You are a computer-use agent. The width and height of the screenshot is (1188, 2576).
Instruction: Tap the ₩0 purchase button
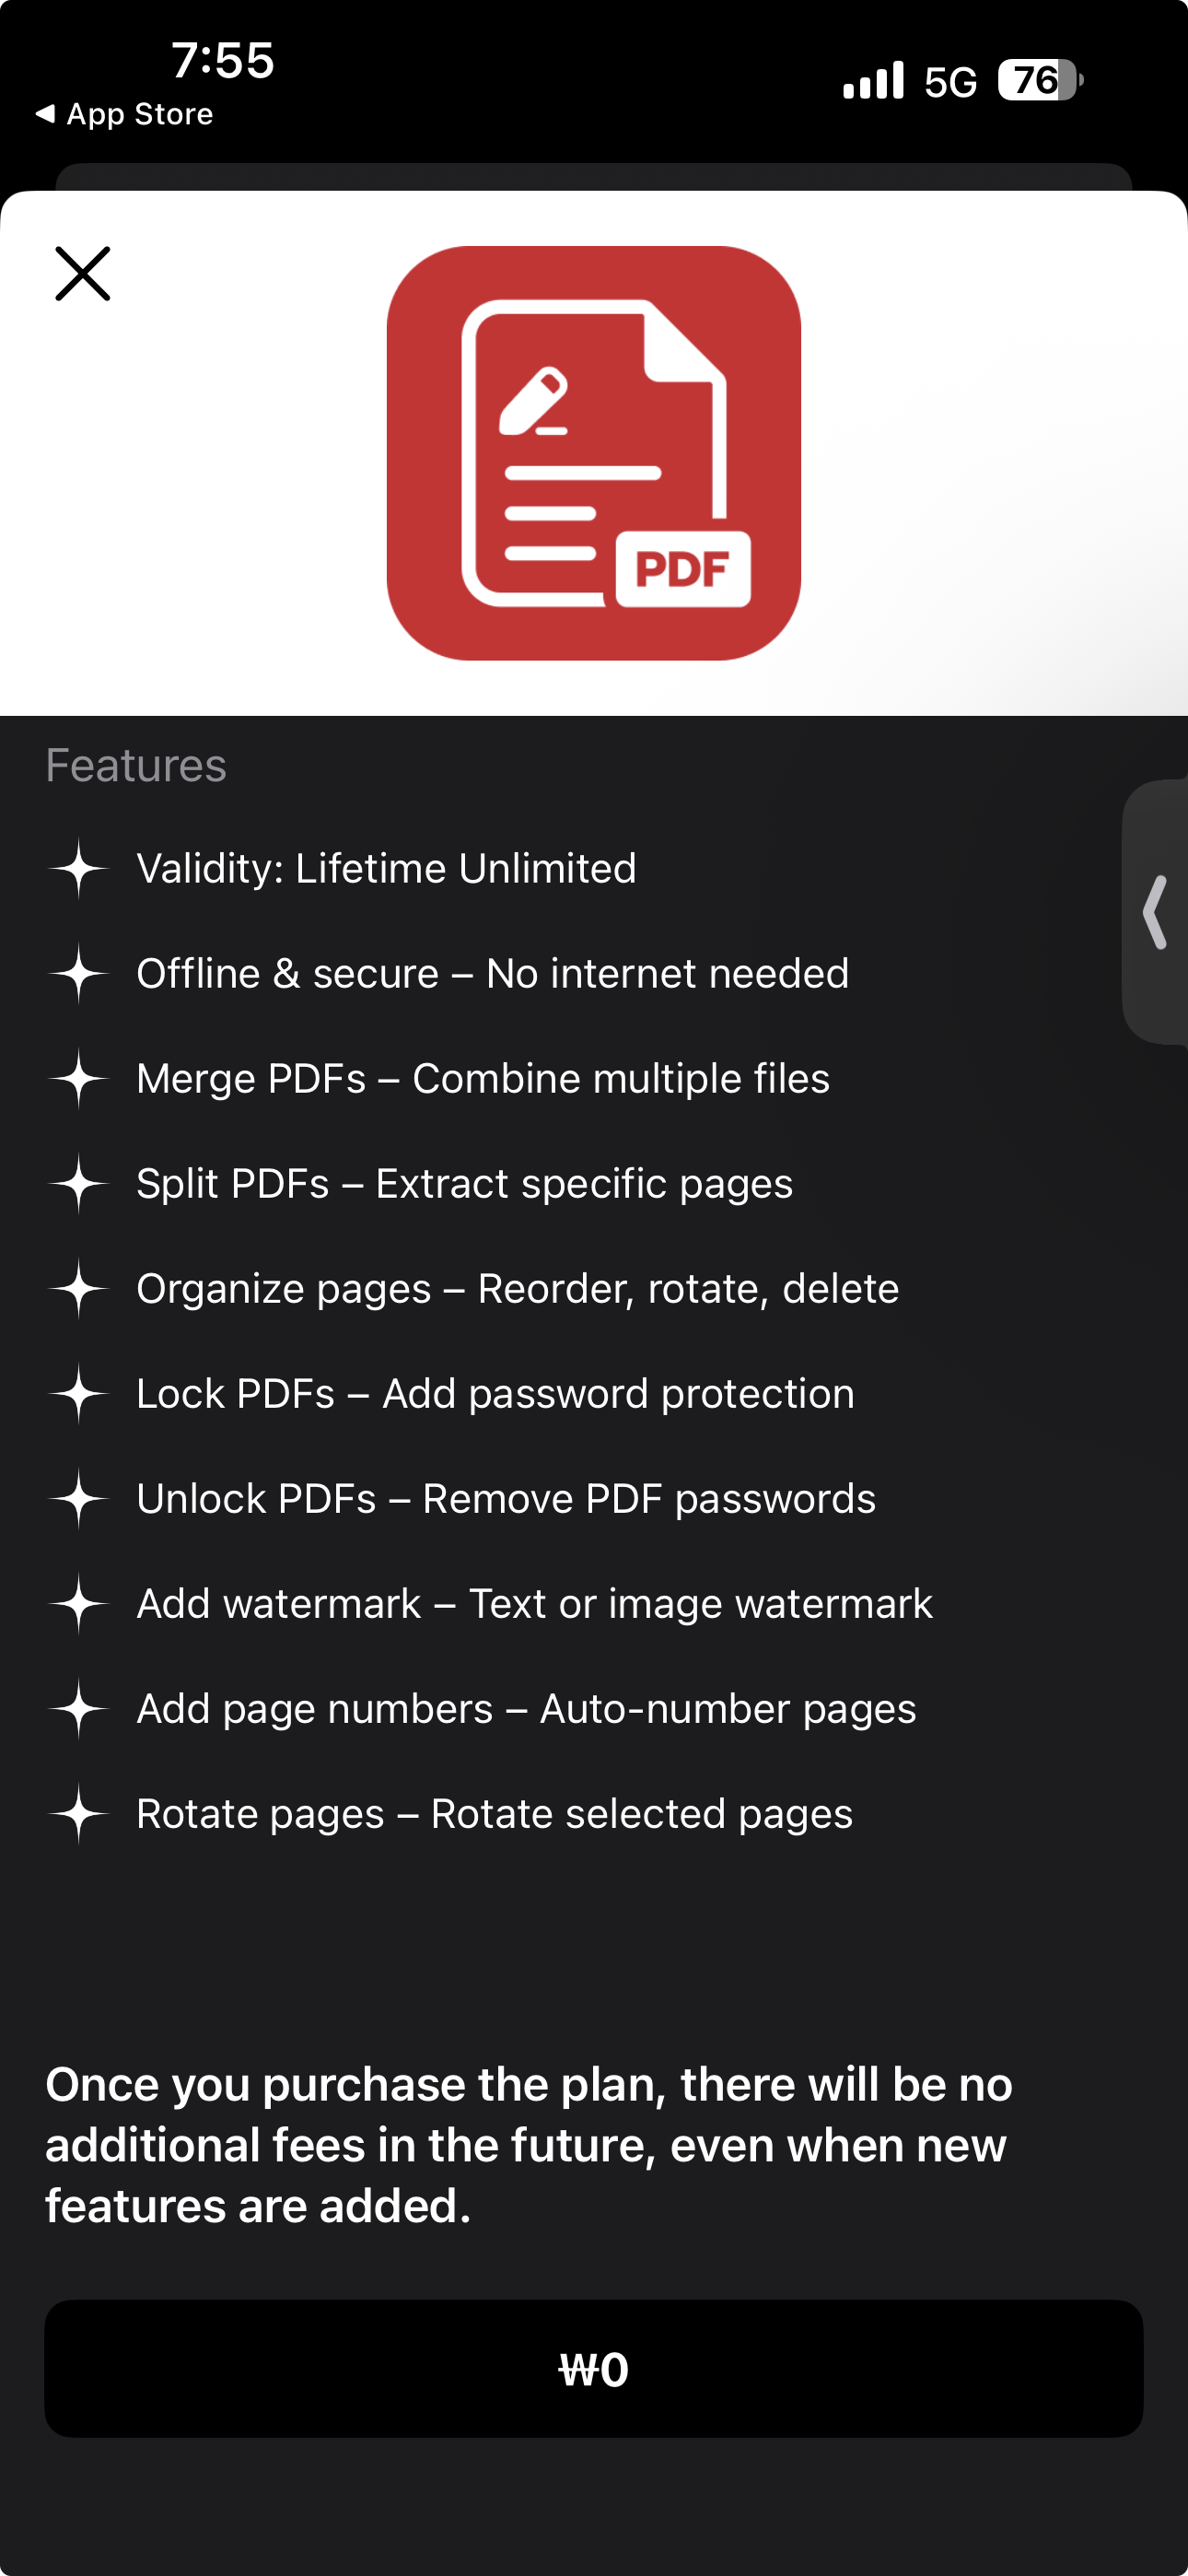594,2368
